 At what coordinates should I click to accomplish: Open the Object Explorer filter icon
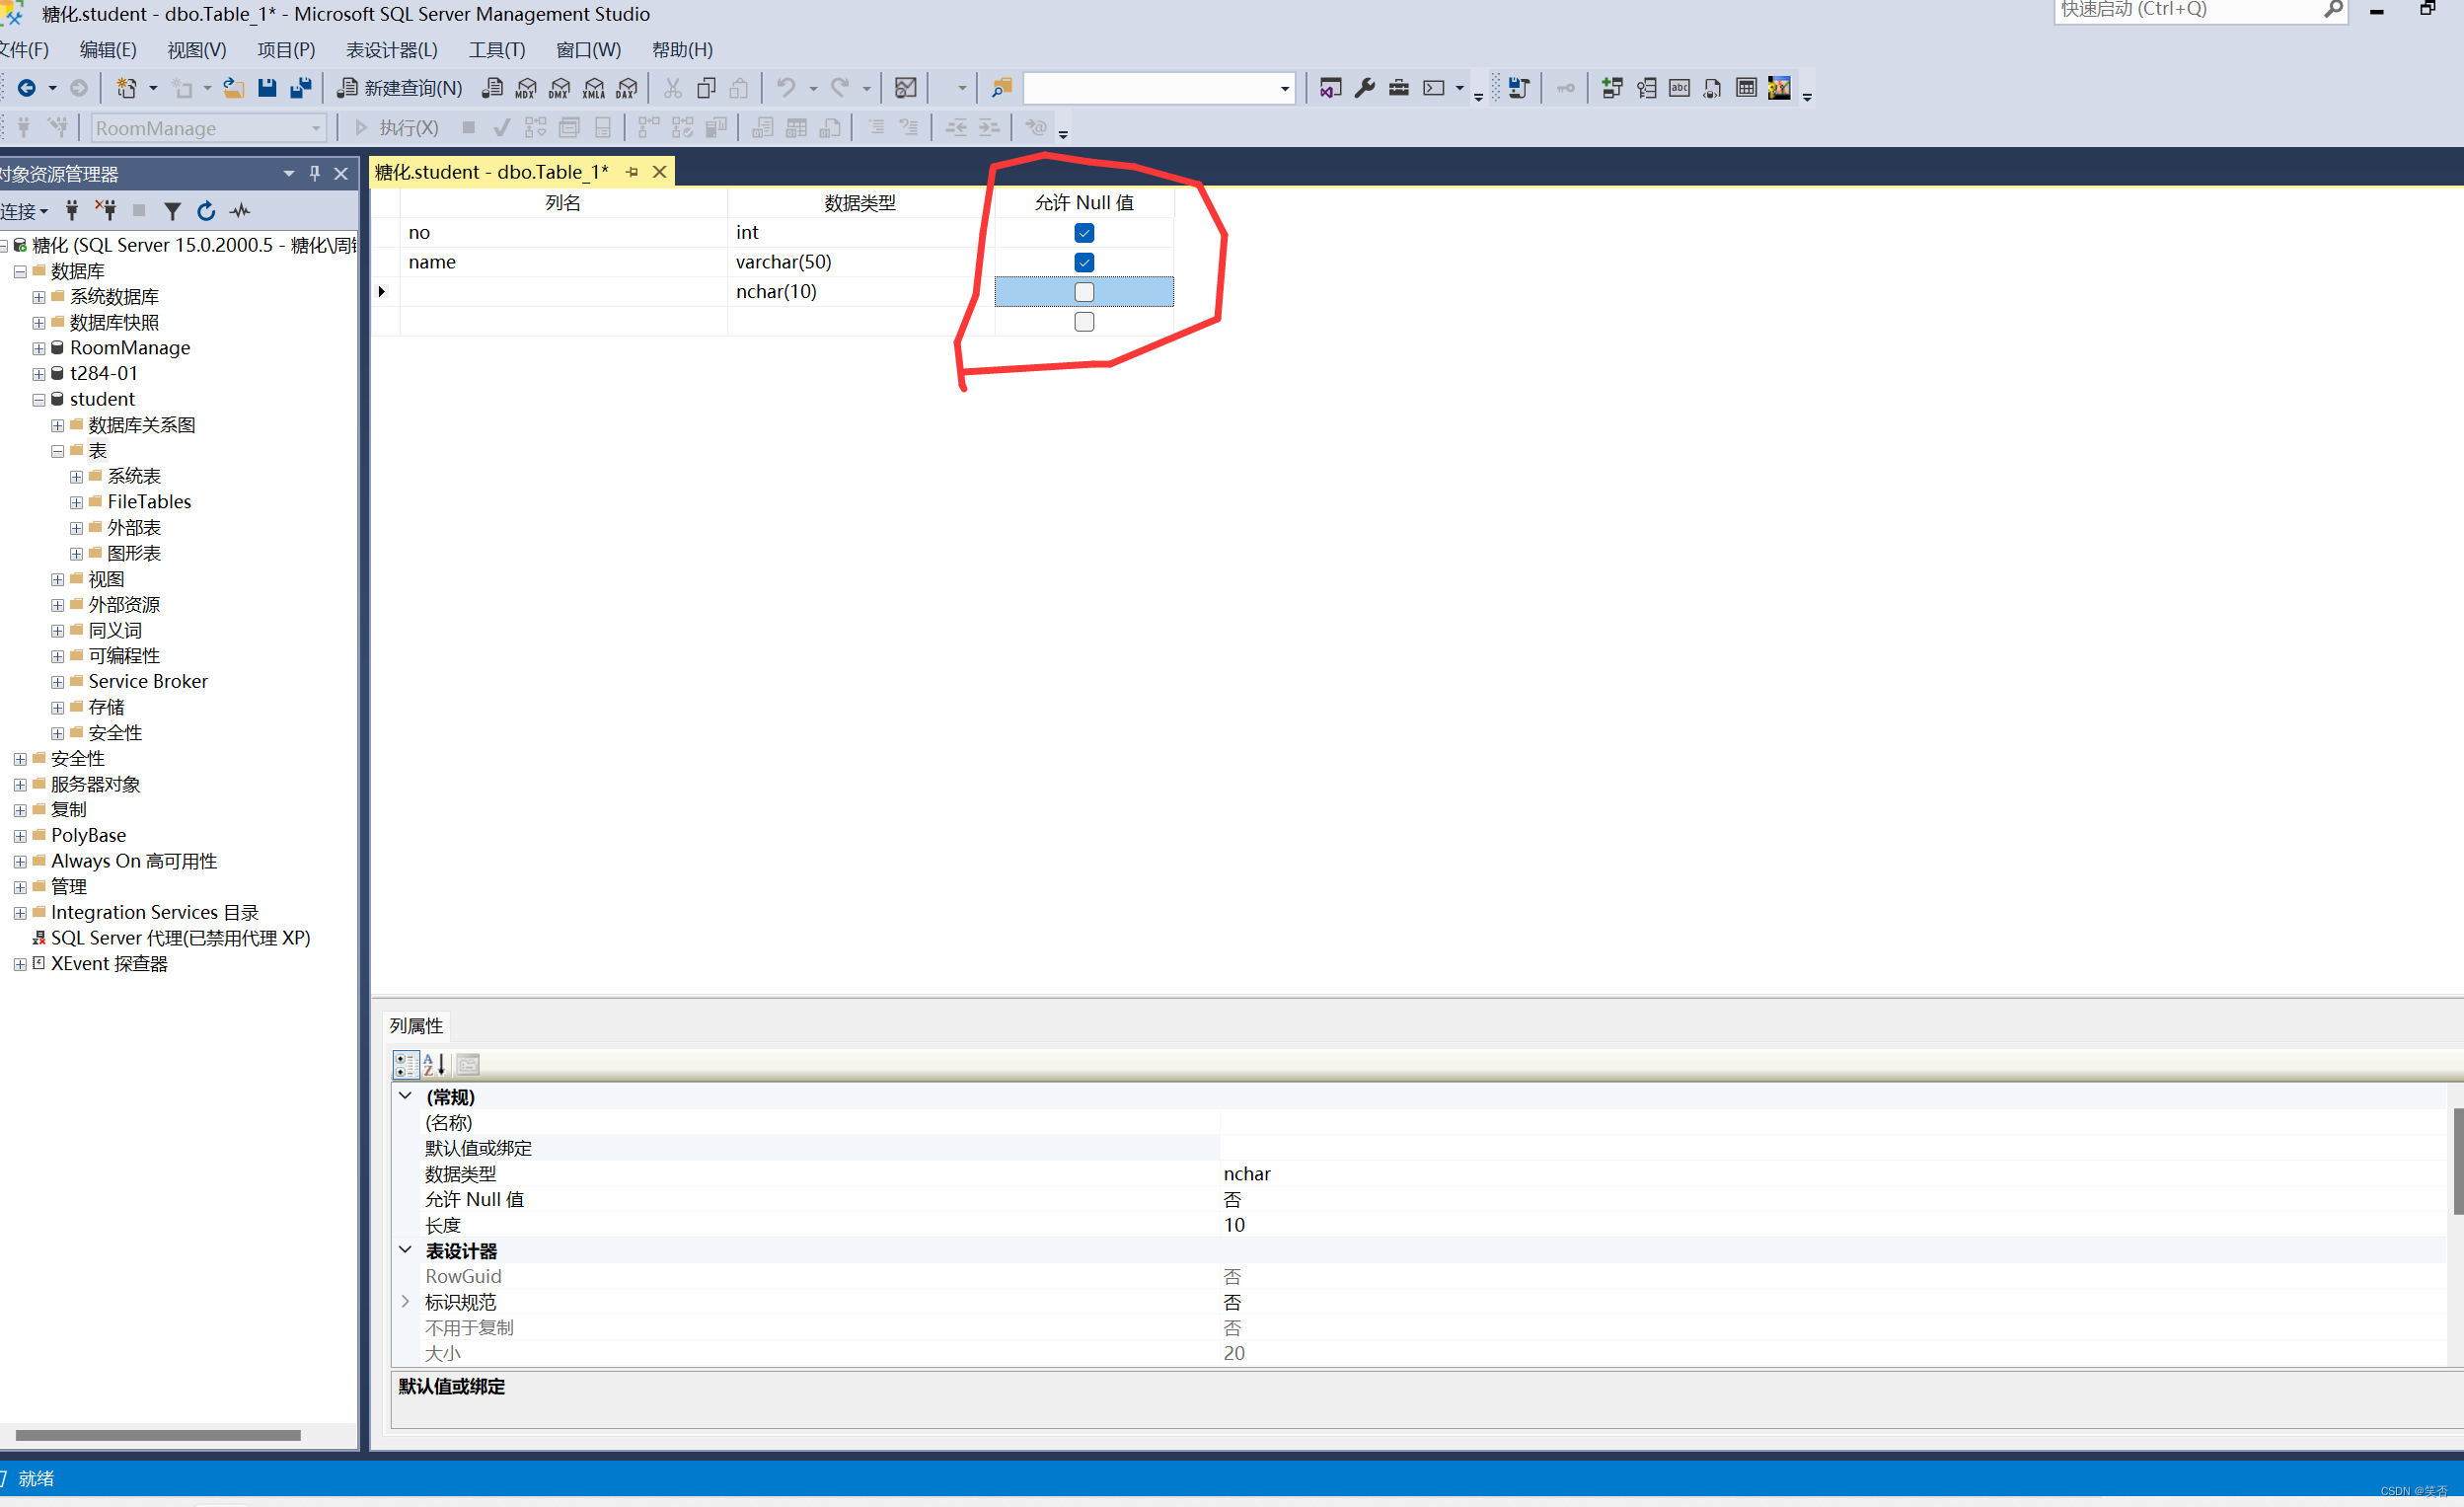(x=172, y=211)
